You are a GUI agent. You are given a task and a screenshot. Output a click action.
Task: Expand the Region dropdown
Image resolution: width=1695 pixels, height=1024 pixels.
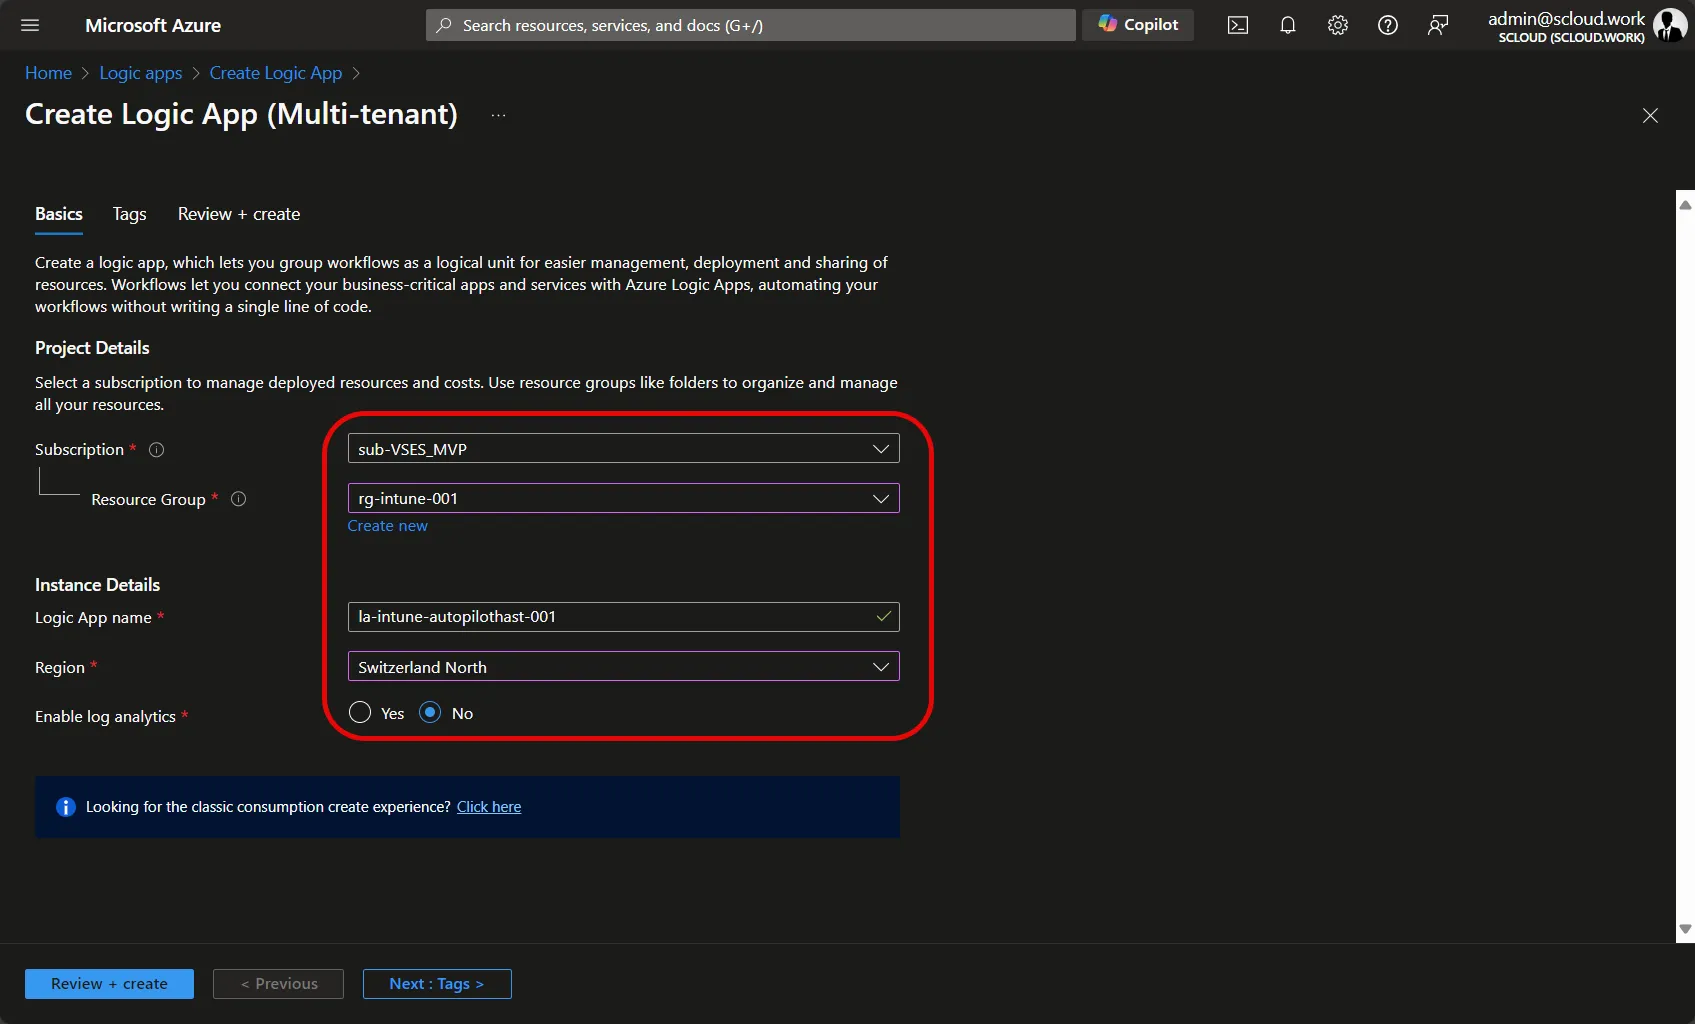(x=623, y=667)
